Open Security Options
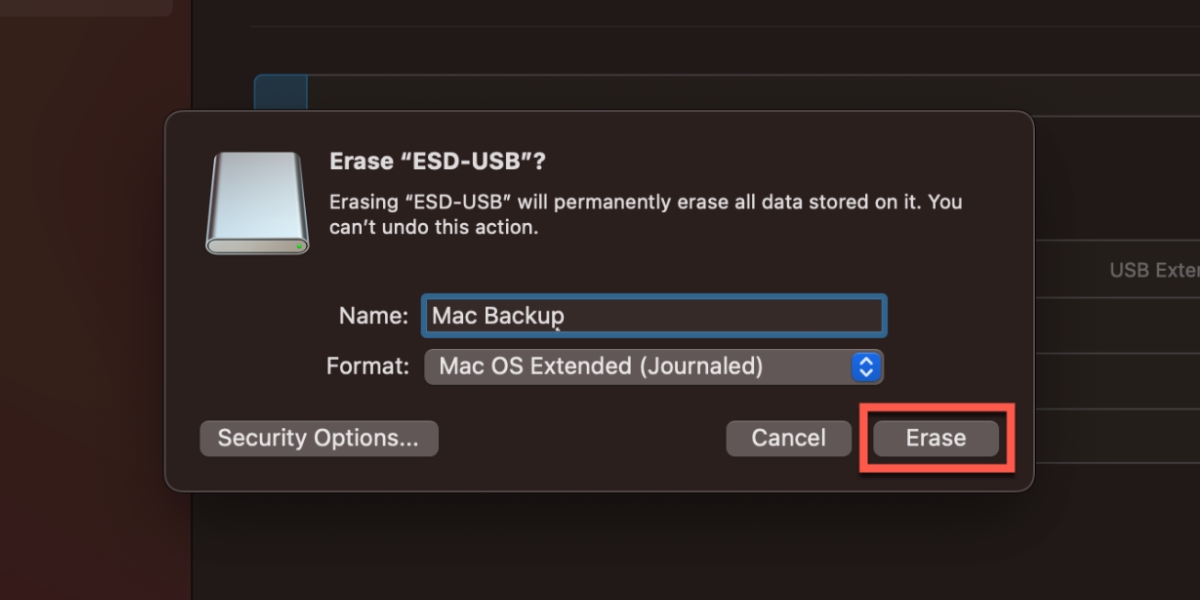This screenshot has width=1200, height=600. coord(318,437)
